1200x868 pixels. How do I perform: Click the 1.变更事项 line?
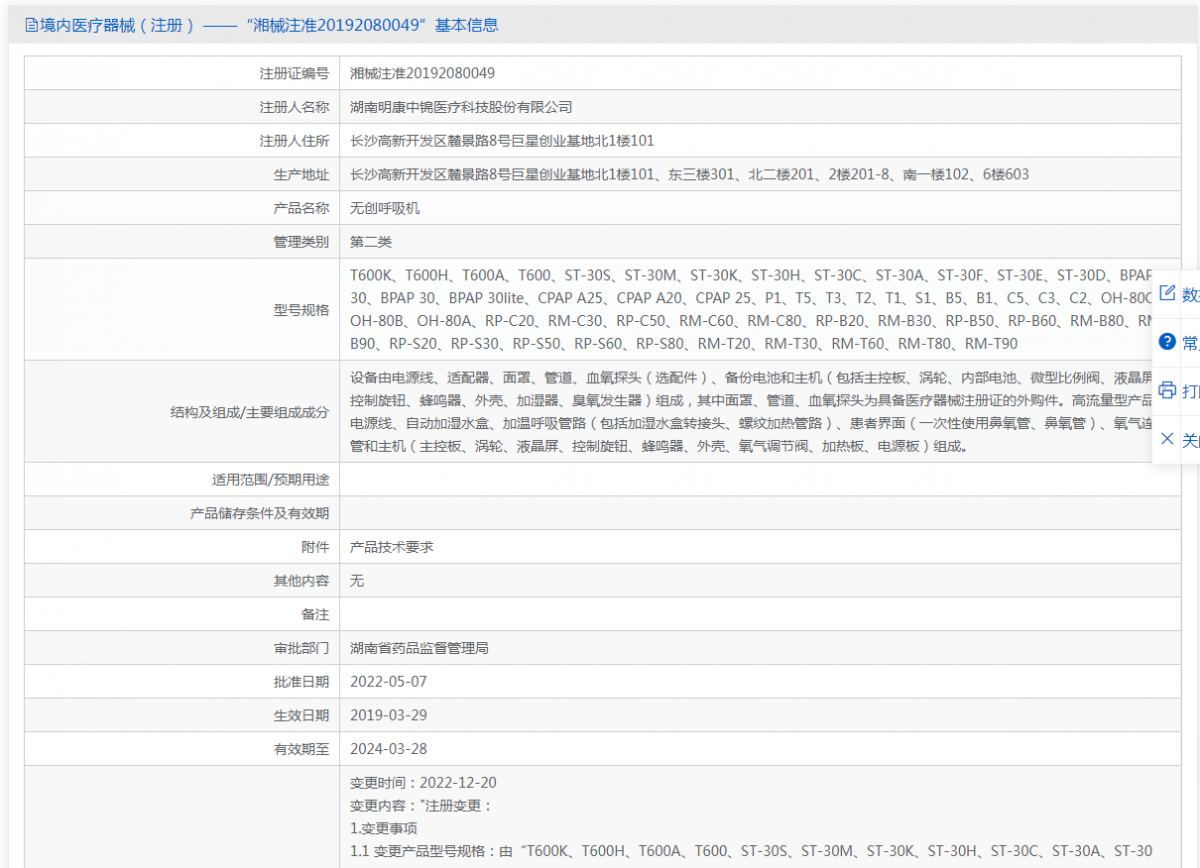[384, 829]
